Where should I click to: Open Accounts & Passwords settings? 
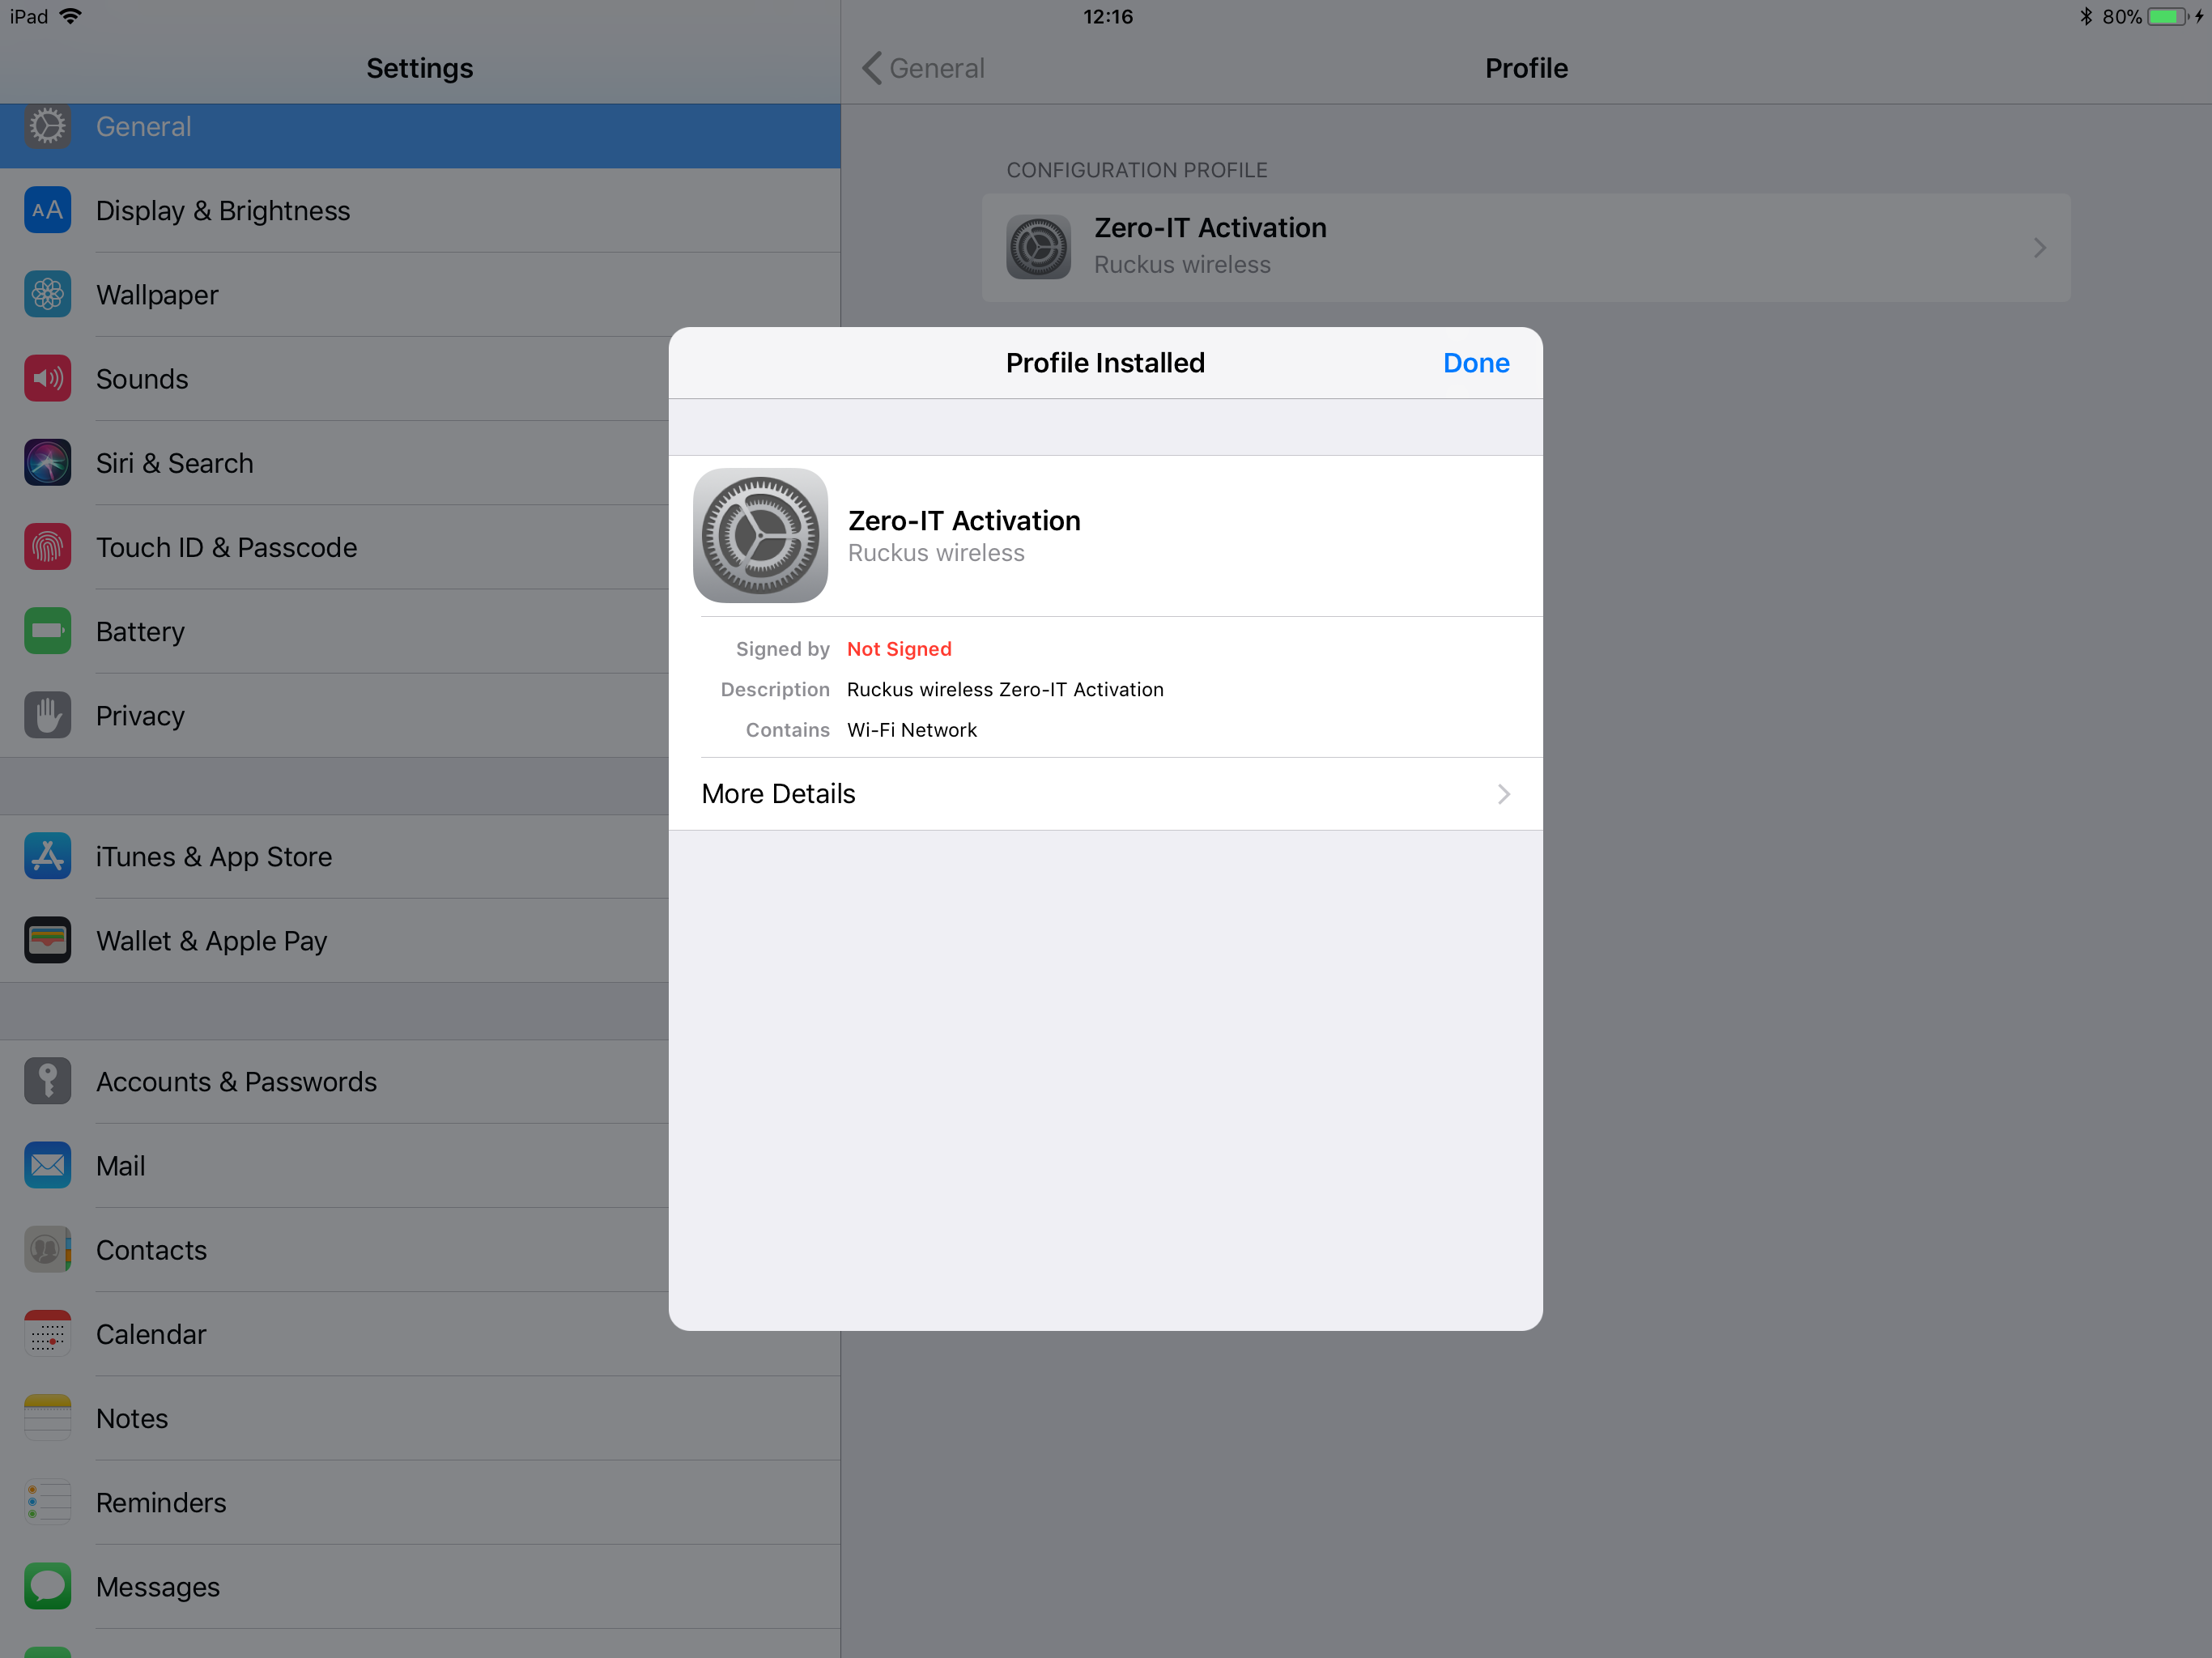[236, 1082]
